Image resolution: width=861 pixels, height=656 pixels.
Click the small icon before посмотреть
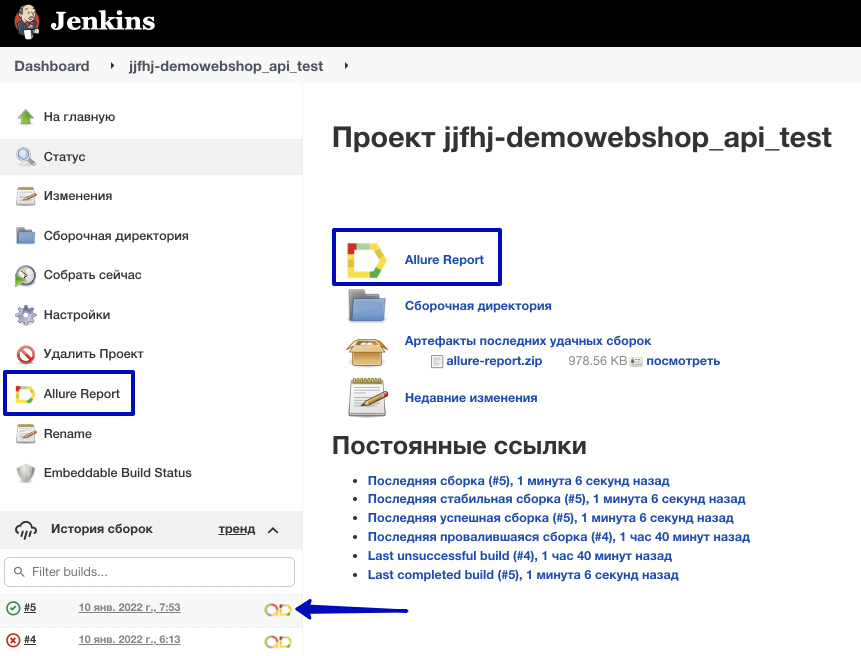click(x=636, y=362)
